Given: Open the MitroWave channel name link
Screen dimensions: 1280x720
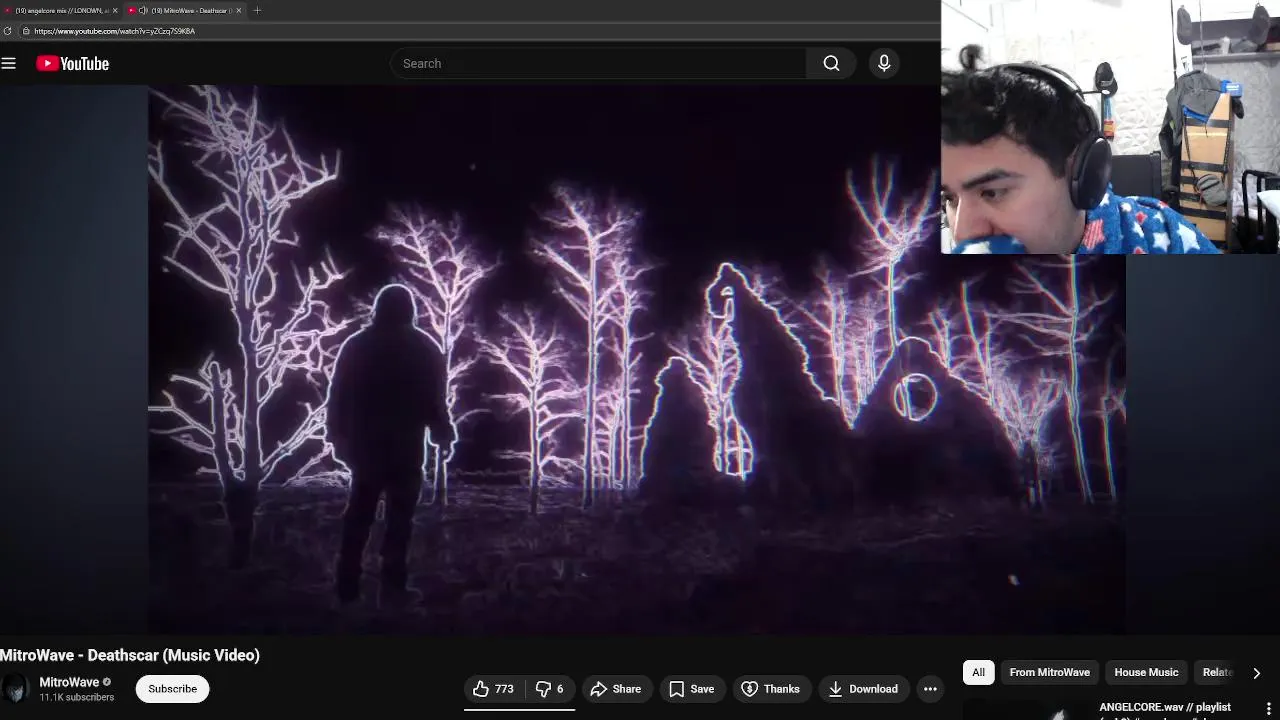Looking at the screenshot, I should [x=69, y=682].
